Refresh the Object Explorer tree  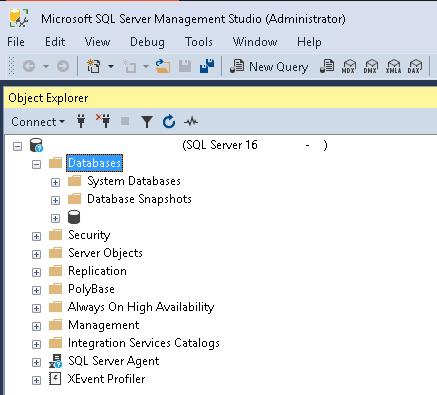tap(169, 121)
